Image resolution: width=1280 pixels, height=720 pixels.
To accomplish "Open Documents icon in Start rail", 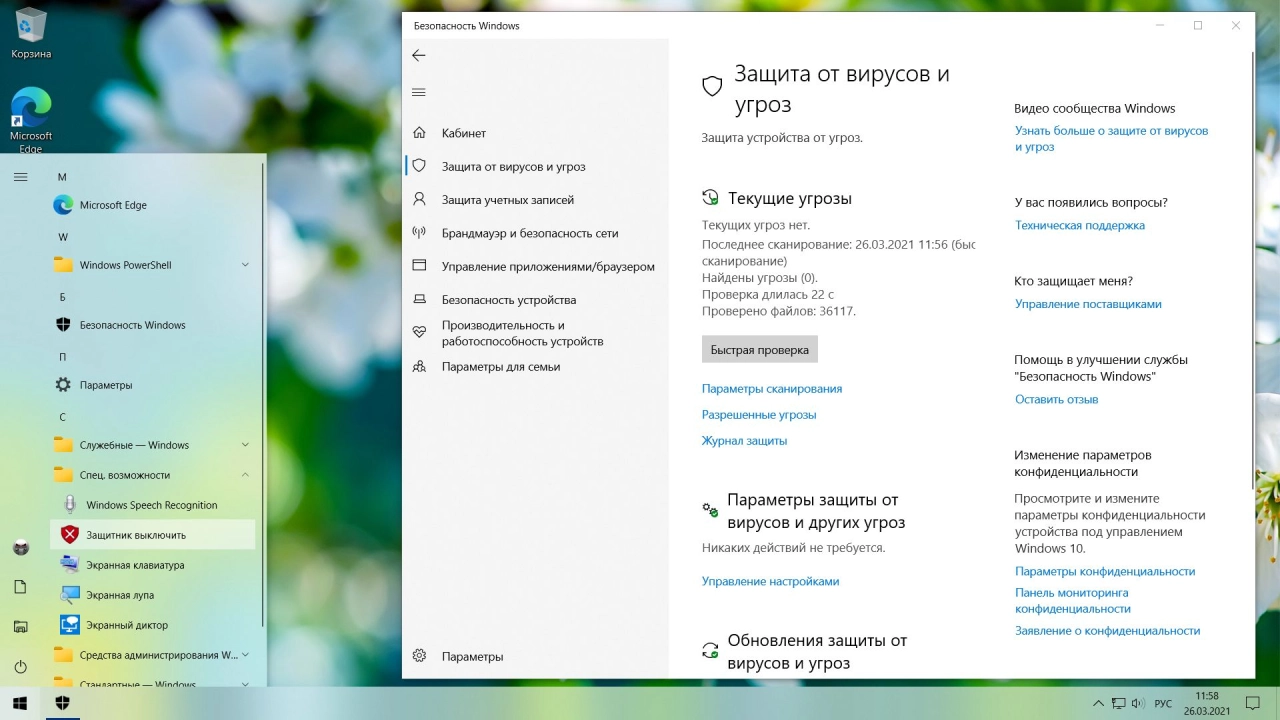I will coord(20,587).
